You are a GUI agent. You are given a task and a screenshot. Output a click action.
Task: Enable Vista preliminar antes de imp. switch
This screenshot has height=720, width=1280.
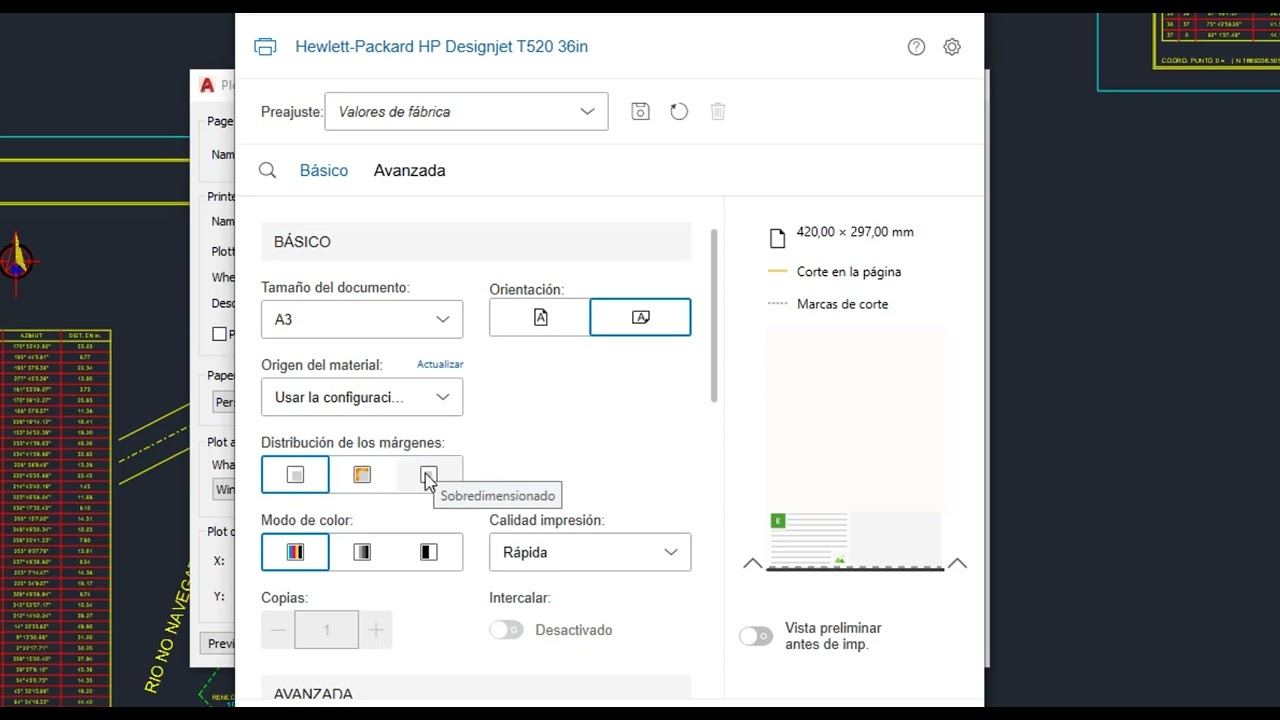coord(756,636)
